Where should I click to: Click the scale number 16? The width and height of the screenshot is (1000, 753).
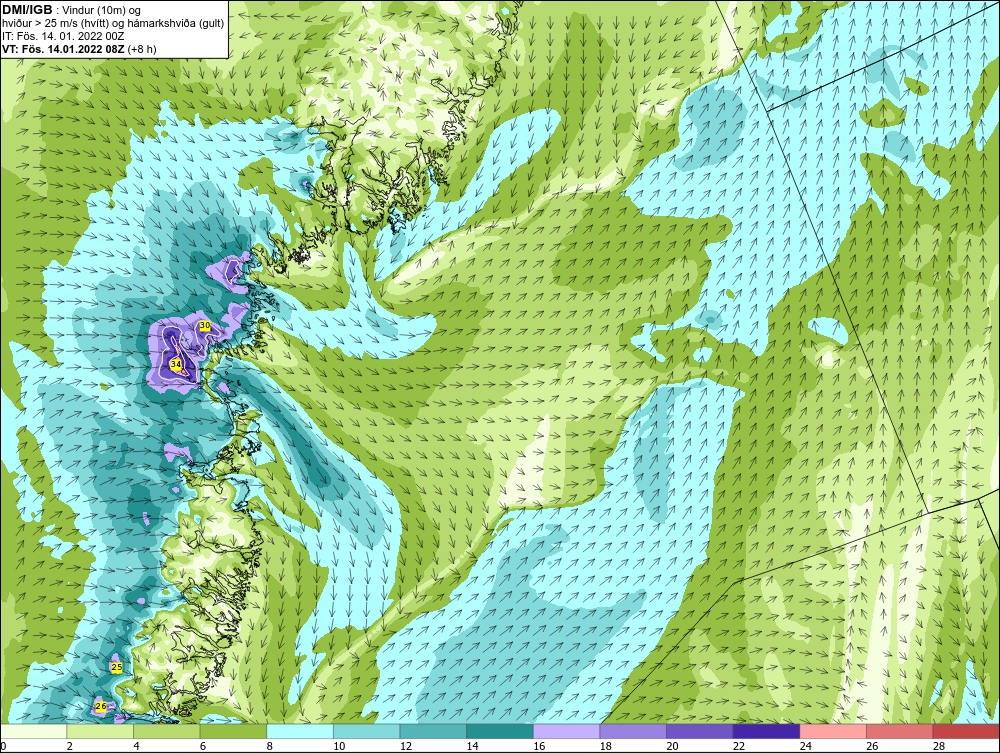pyautogui.click(x=539, y=746)
